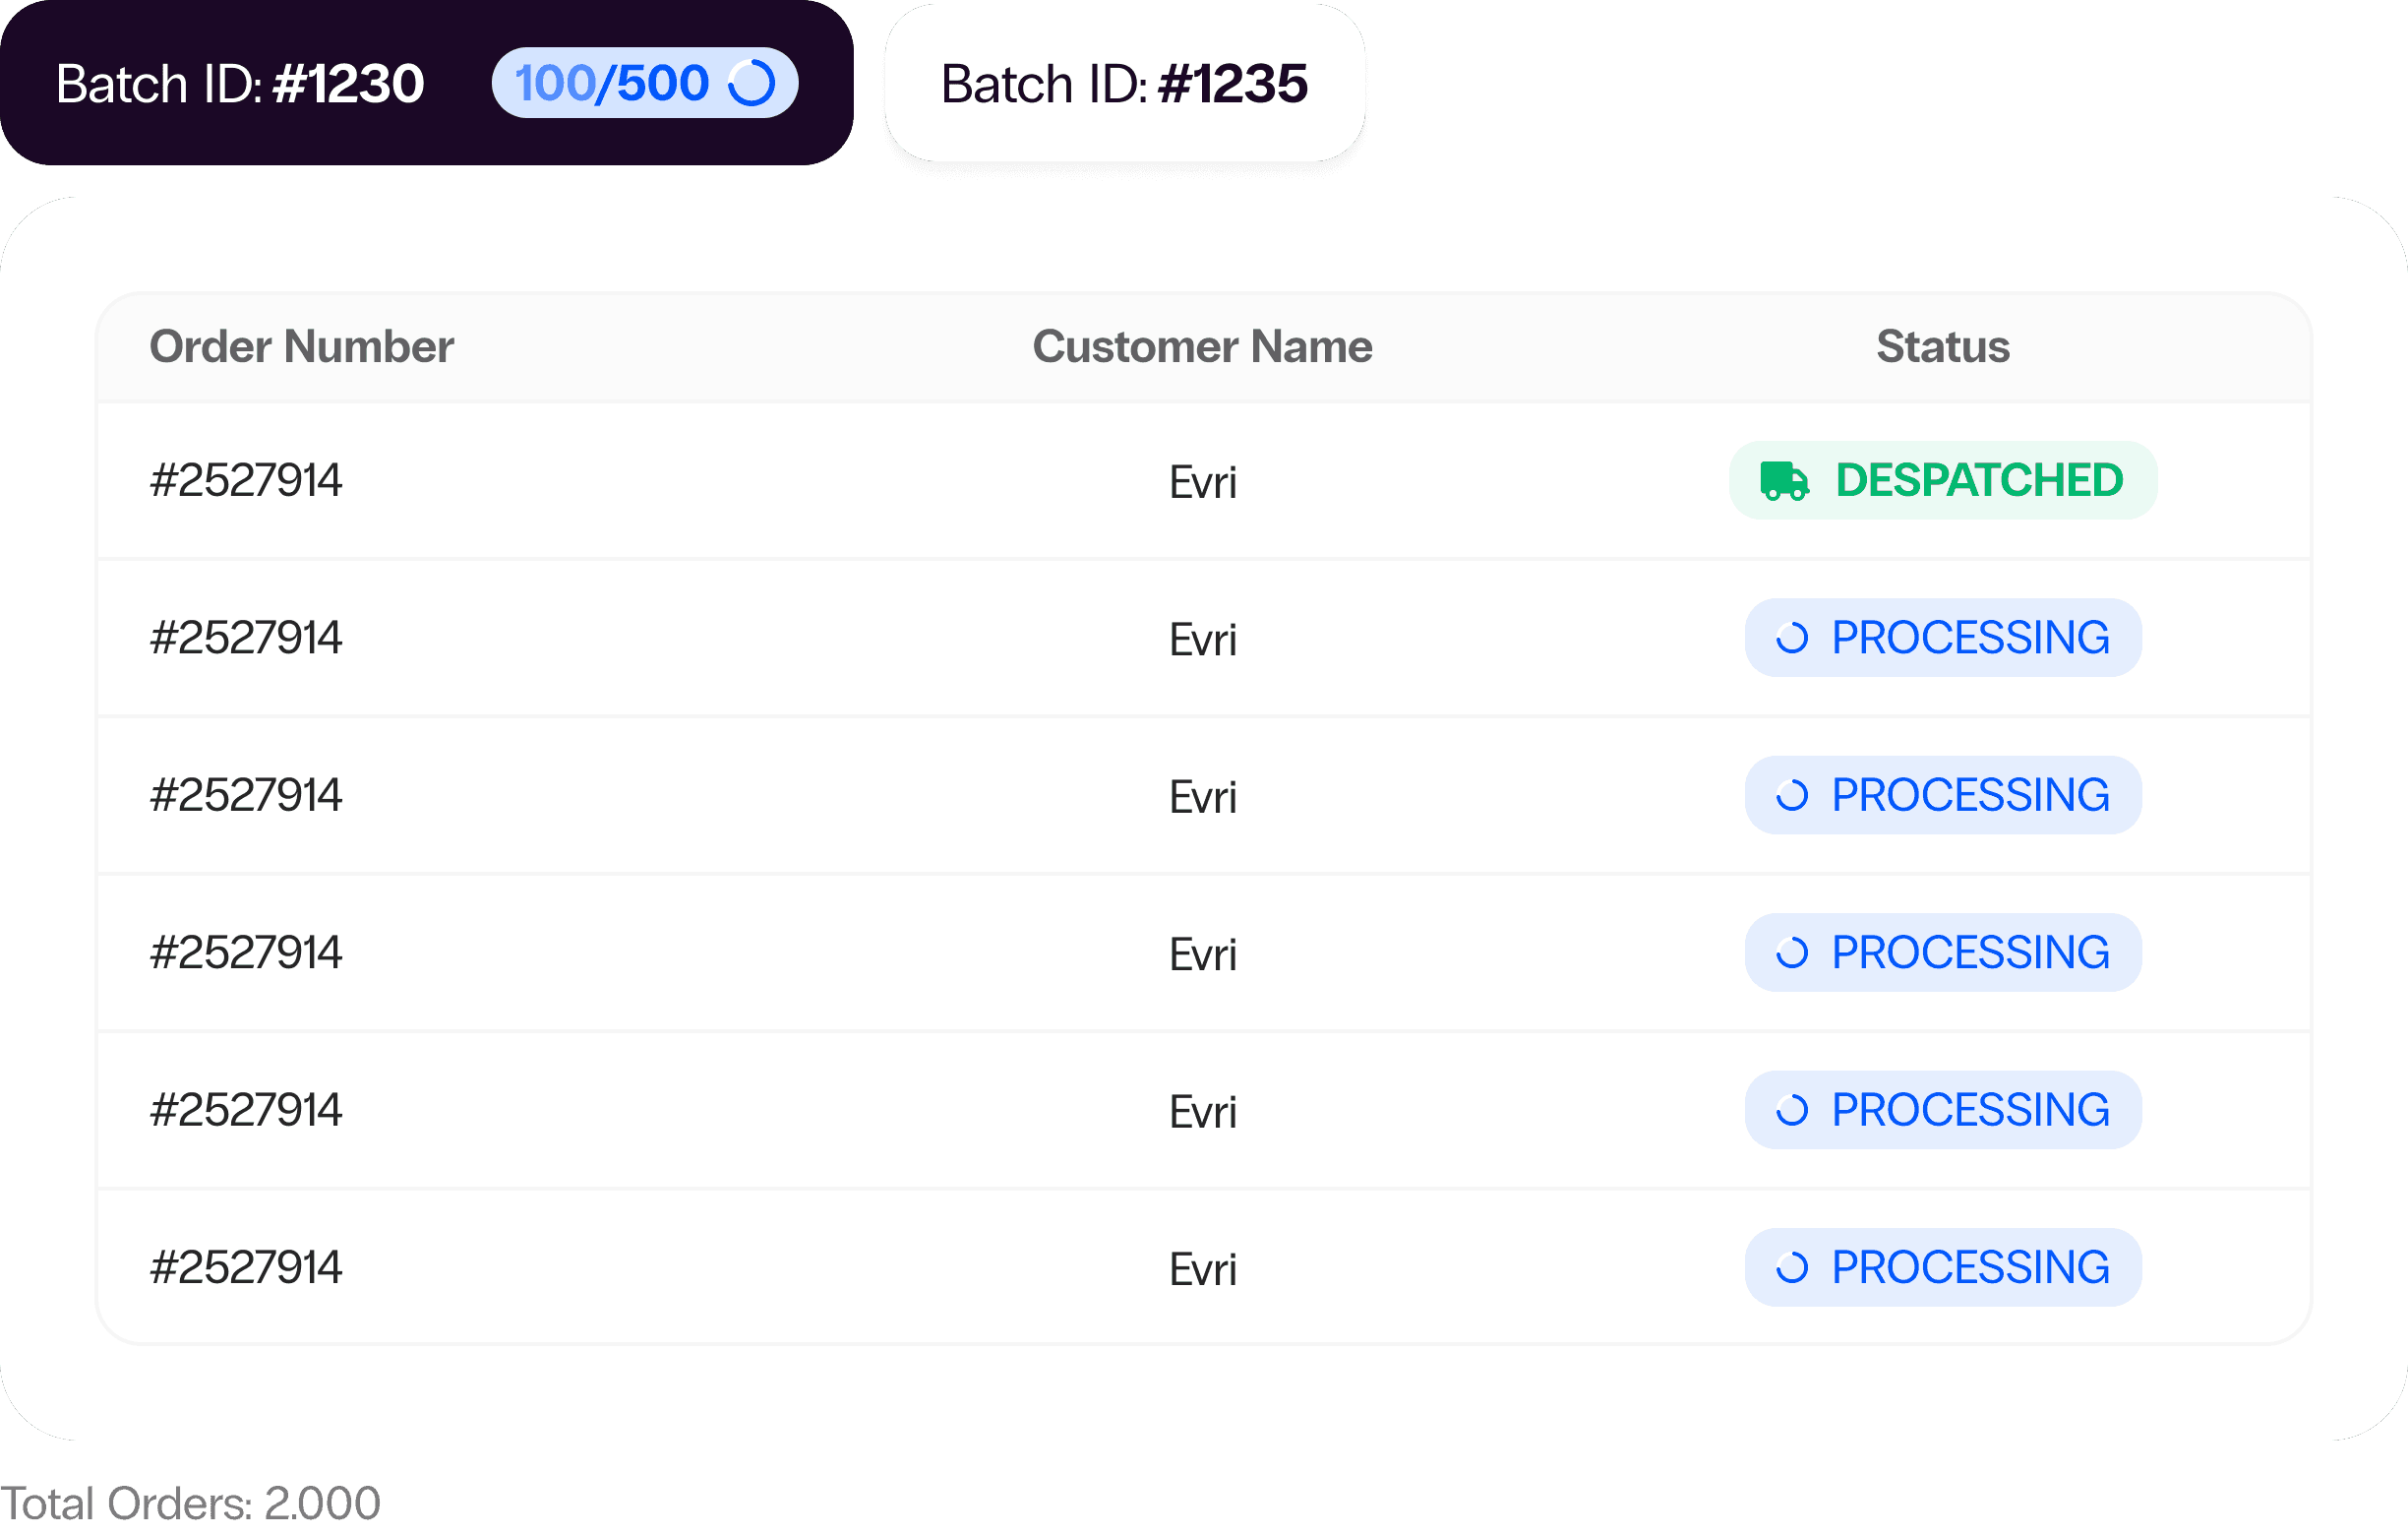The width and height of the screenshot is (2408, 1535).
Task: Click the batch progress spinner icon
Action: 752,83
